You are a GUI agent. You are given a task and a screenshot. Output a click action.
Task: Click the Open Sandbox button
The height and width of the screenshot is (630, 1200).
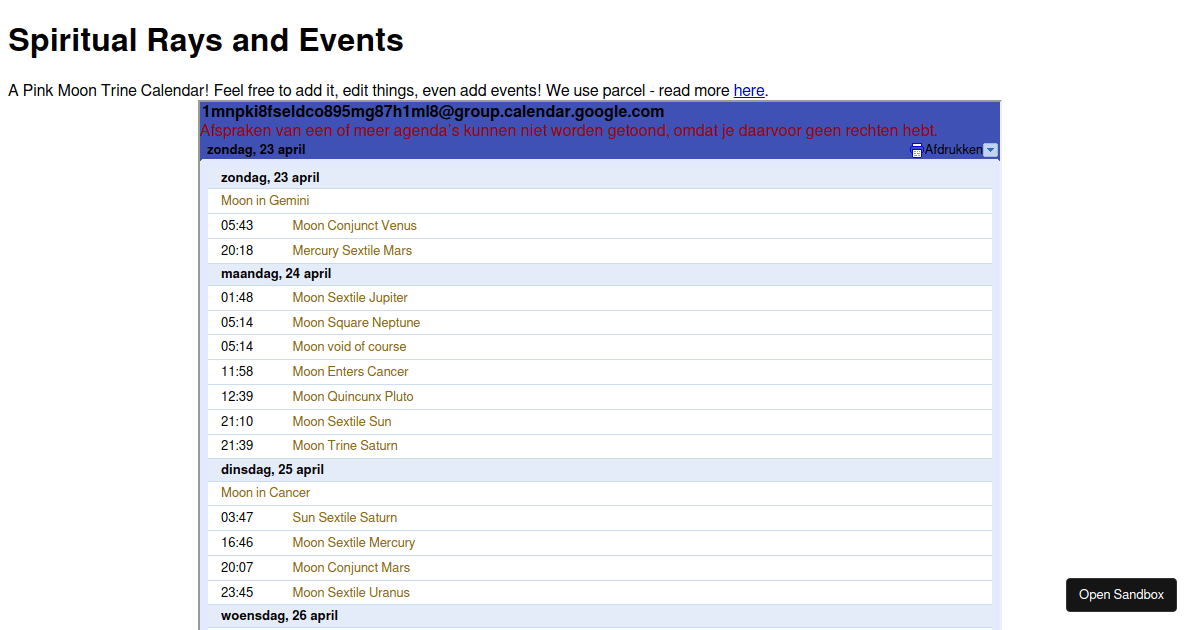(x=1120, y=594)
